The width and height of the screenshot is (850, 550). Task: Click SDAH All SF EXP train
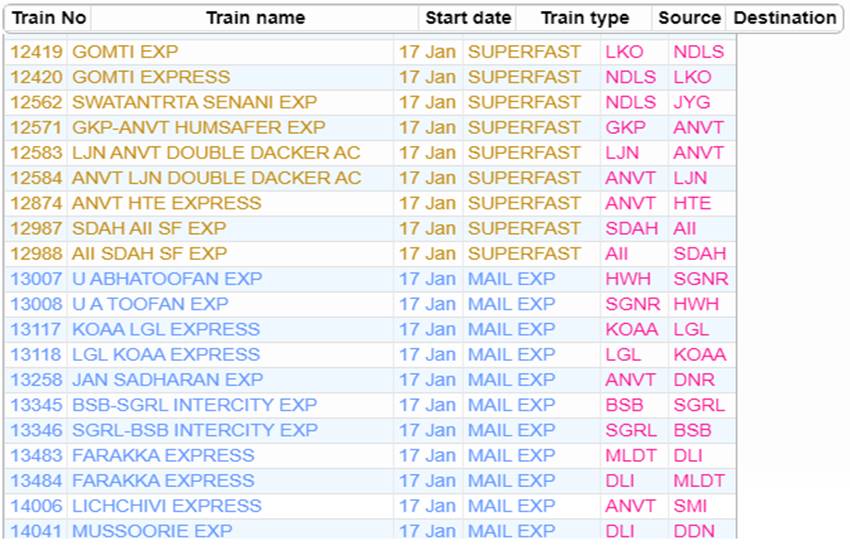149,228
